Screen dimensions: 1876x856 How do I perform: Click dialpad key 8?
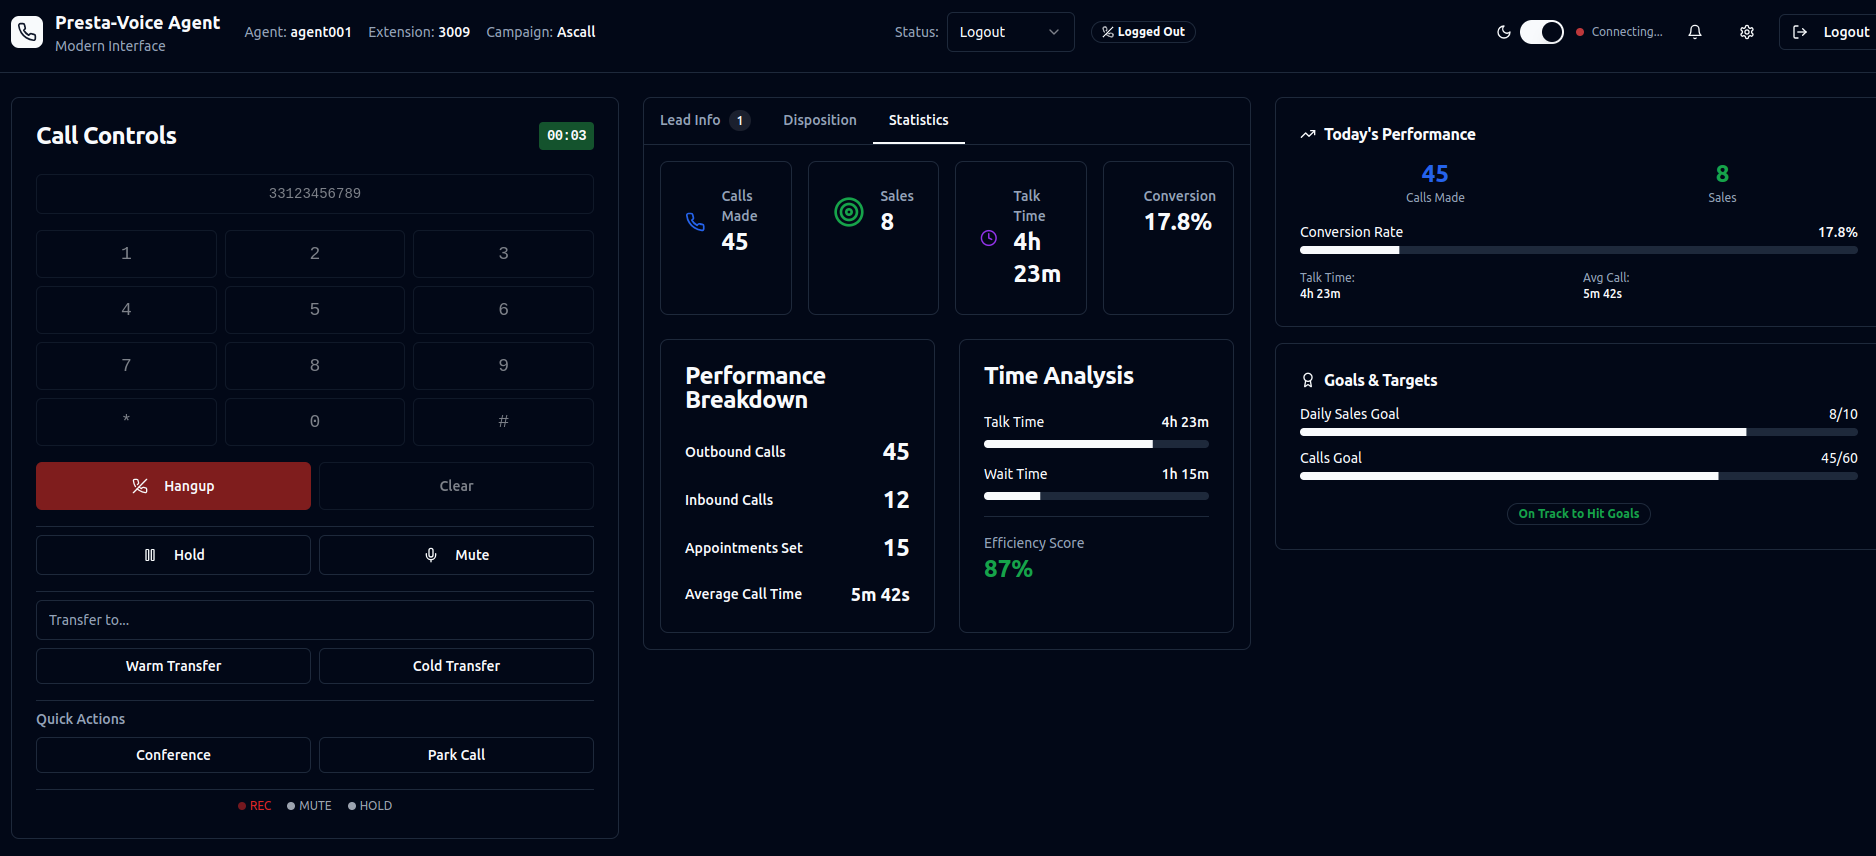(315, 366)
